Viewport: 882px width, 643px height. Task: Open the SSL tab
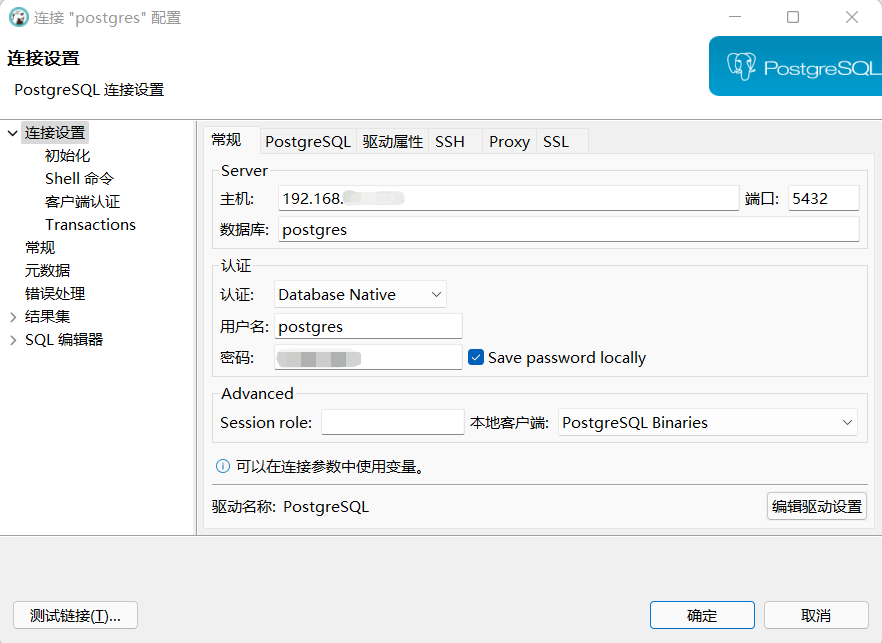click(556, 141)
